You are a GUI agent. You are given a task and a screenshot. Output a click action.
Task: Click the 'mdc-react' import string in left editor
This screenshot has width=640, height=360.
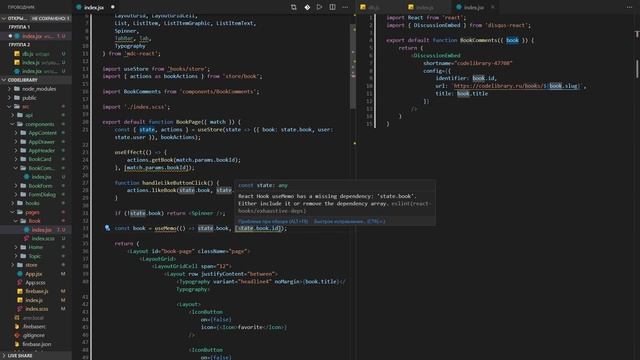click(x=142, y=53)
